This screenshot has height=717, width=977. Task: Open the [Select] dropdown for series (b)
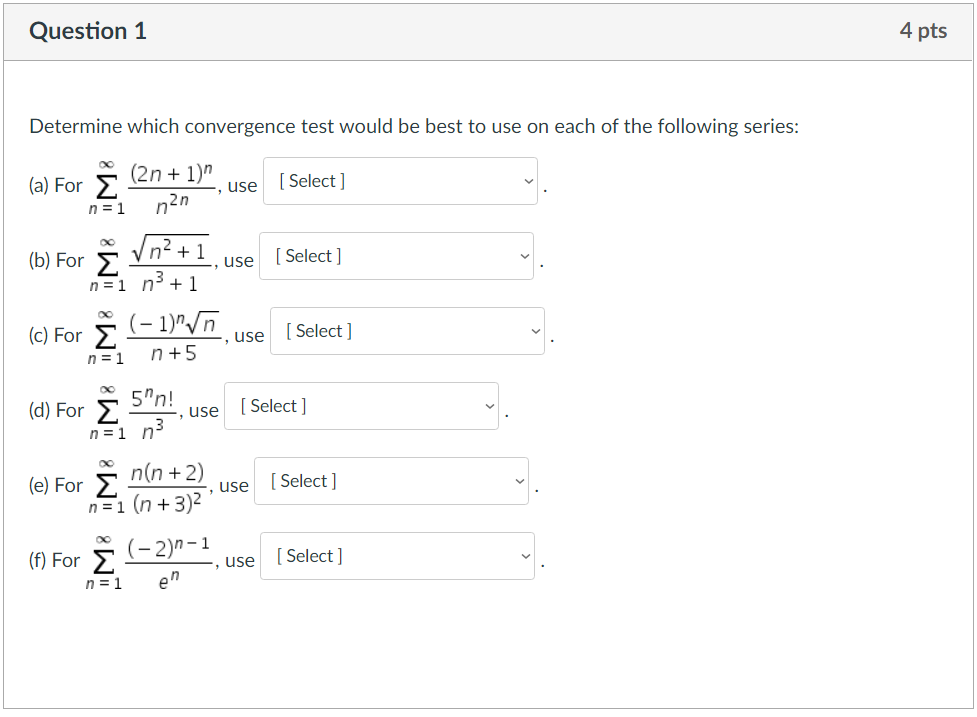[395, 256]
